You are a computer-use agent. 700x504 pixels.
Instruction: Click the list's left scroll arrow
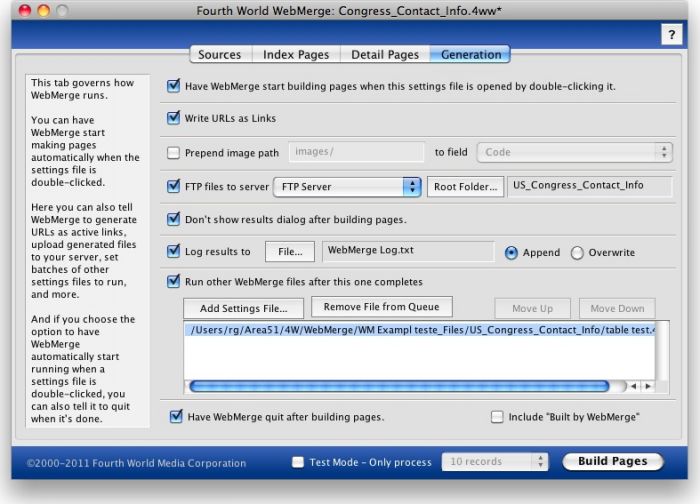click(633, 386)
